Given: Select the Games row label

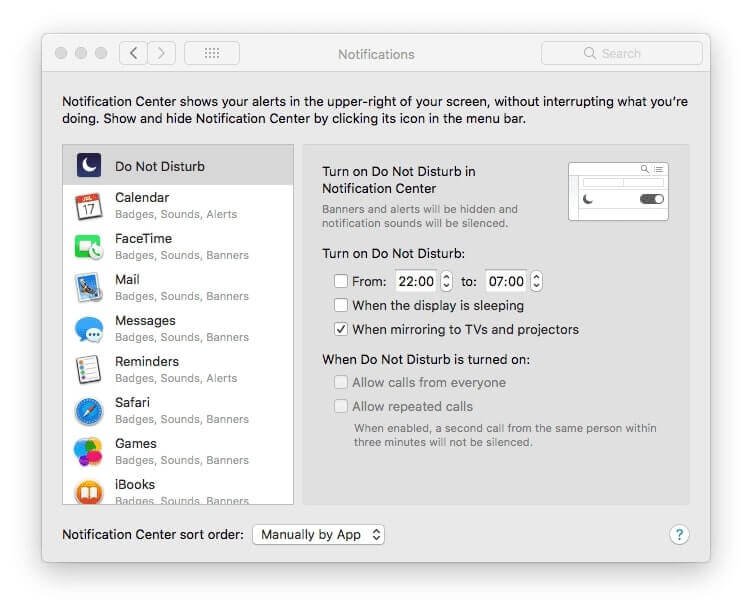Looking at the screenshot, I should (136, 443).
